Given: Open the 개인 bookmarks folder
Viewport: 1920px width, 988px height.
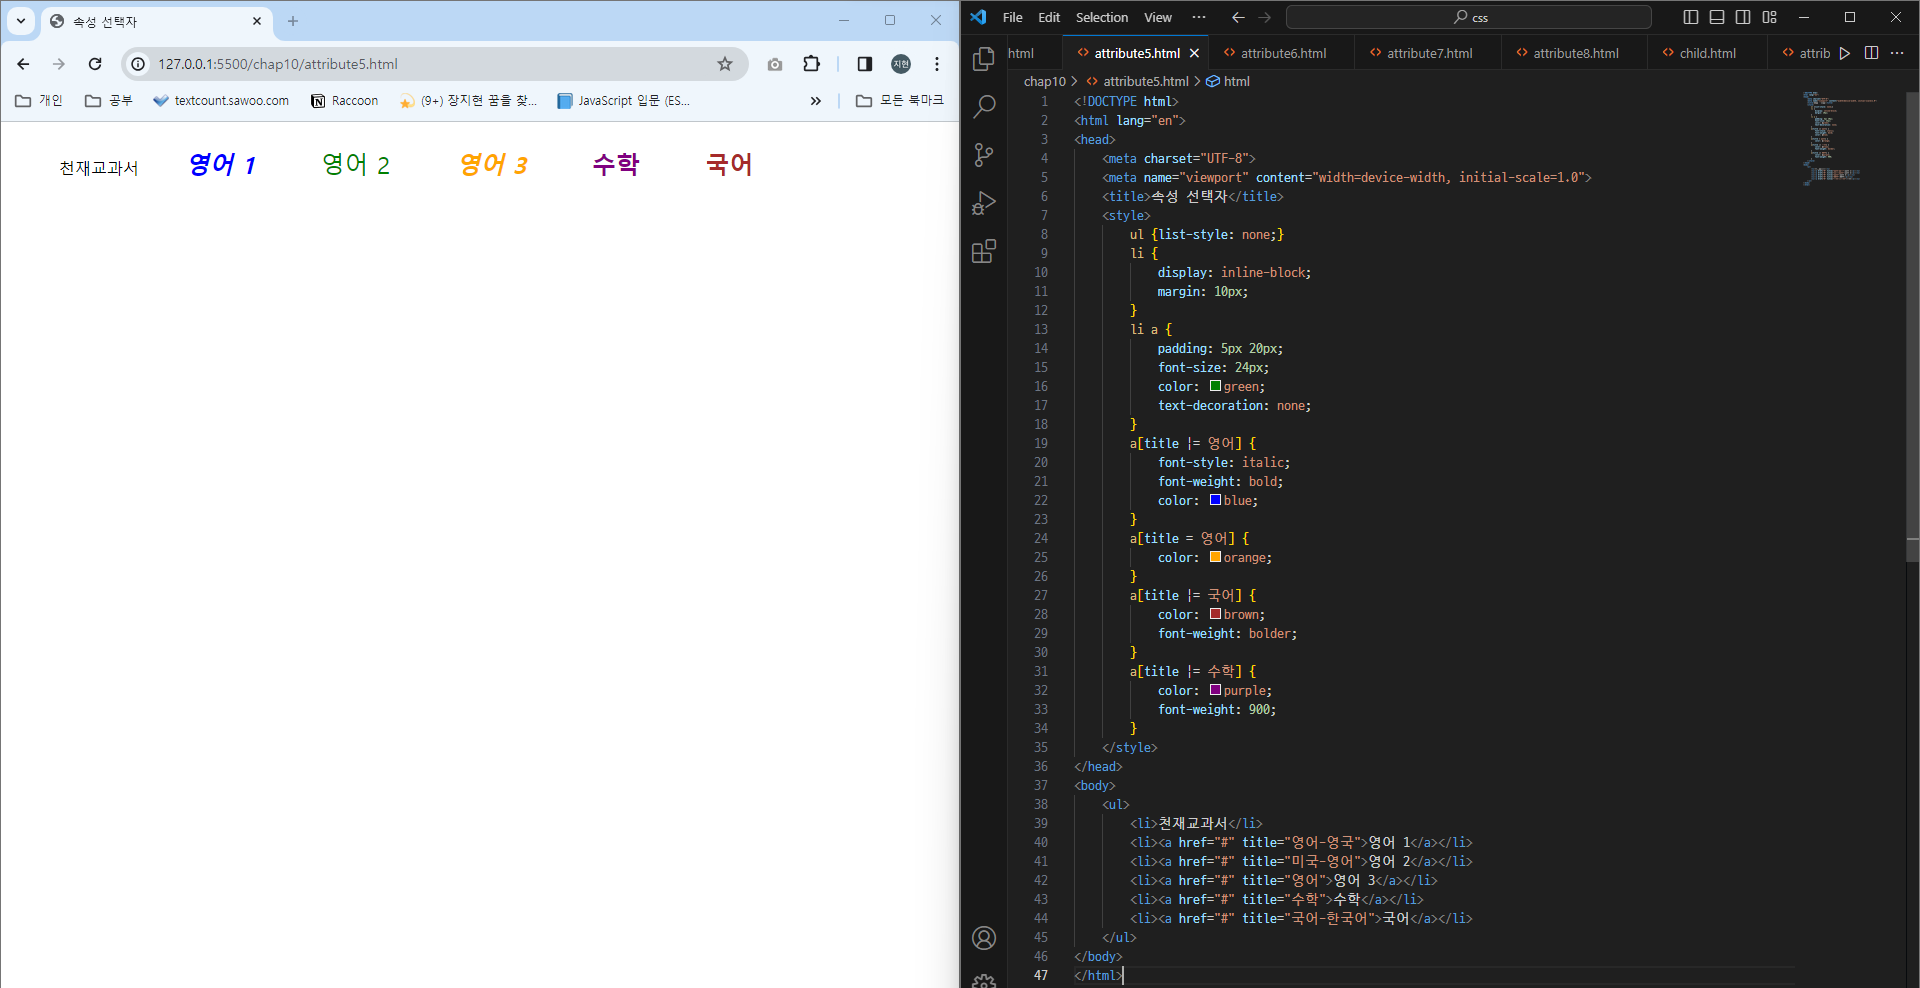Looking at the screenshot, I should 39,100.
